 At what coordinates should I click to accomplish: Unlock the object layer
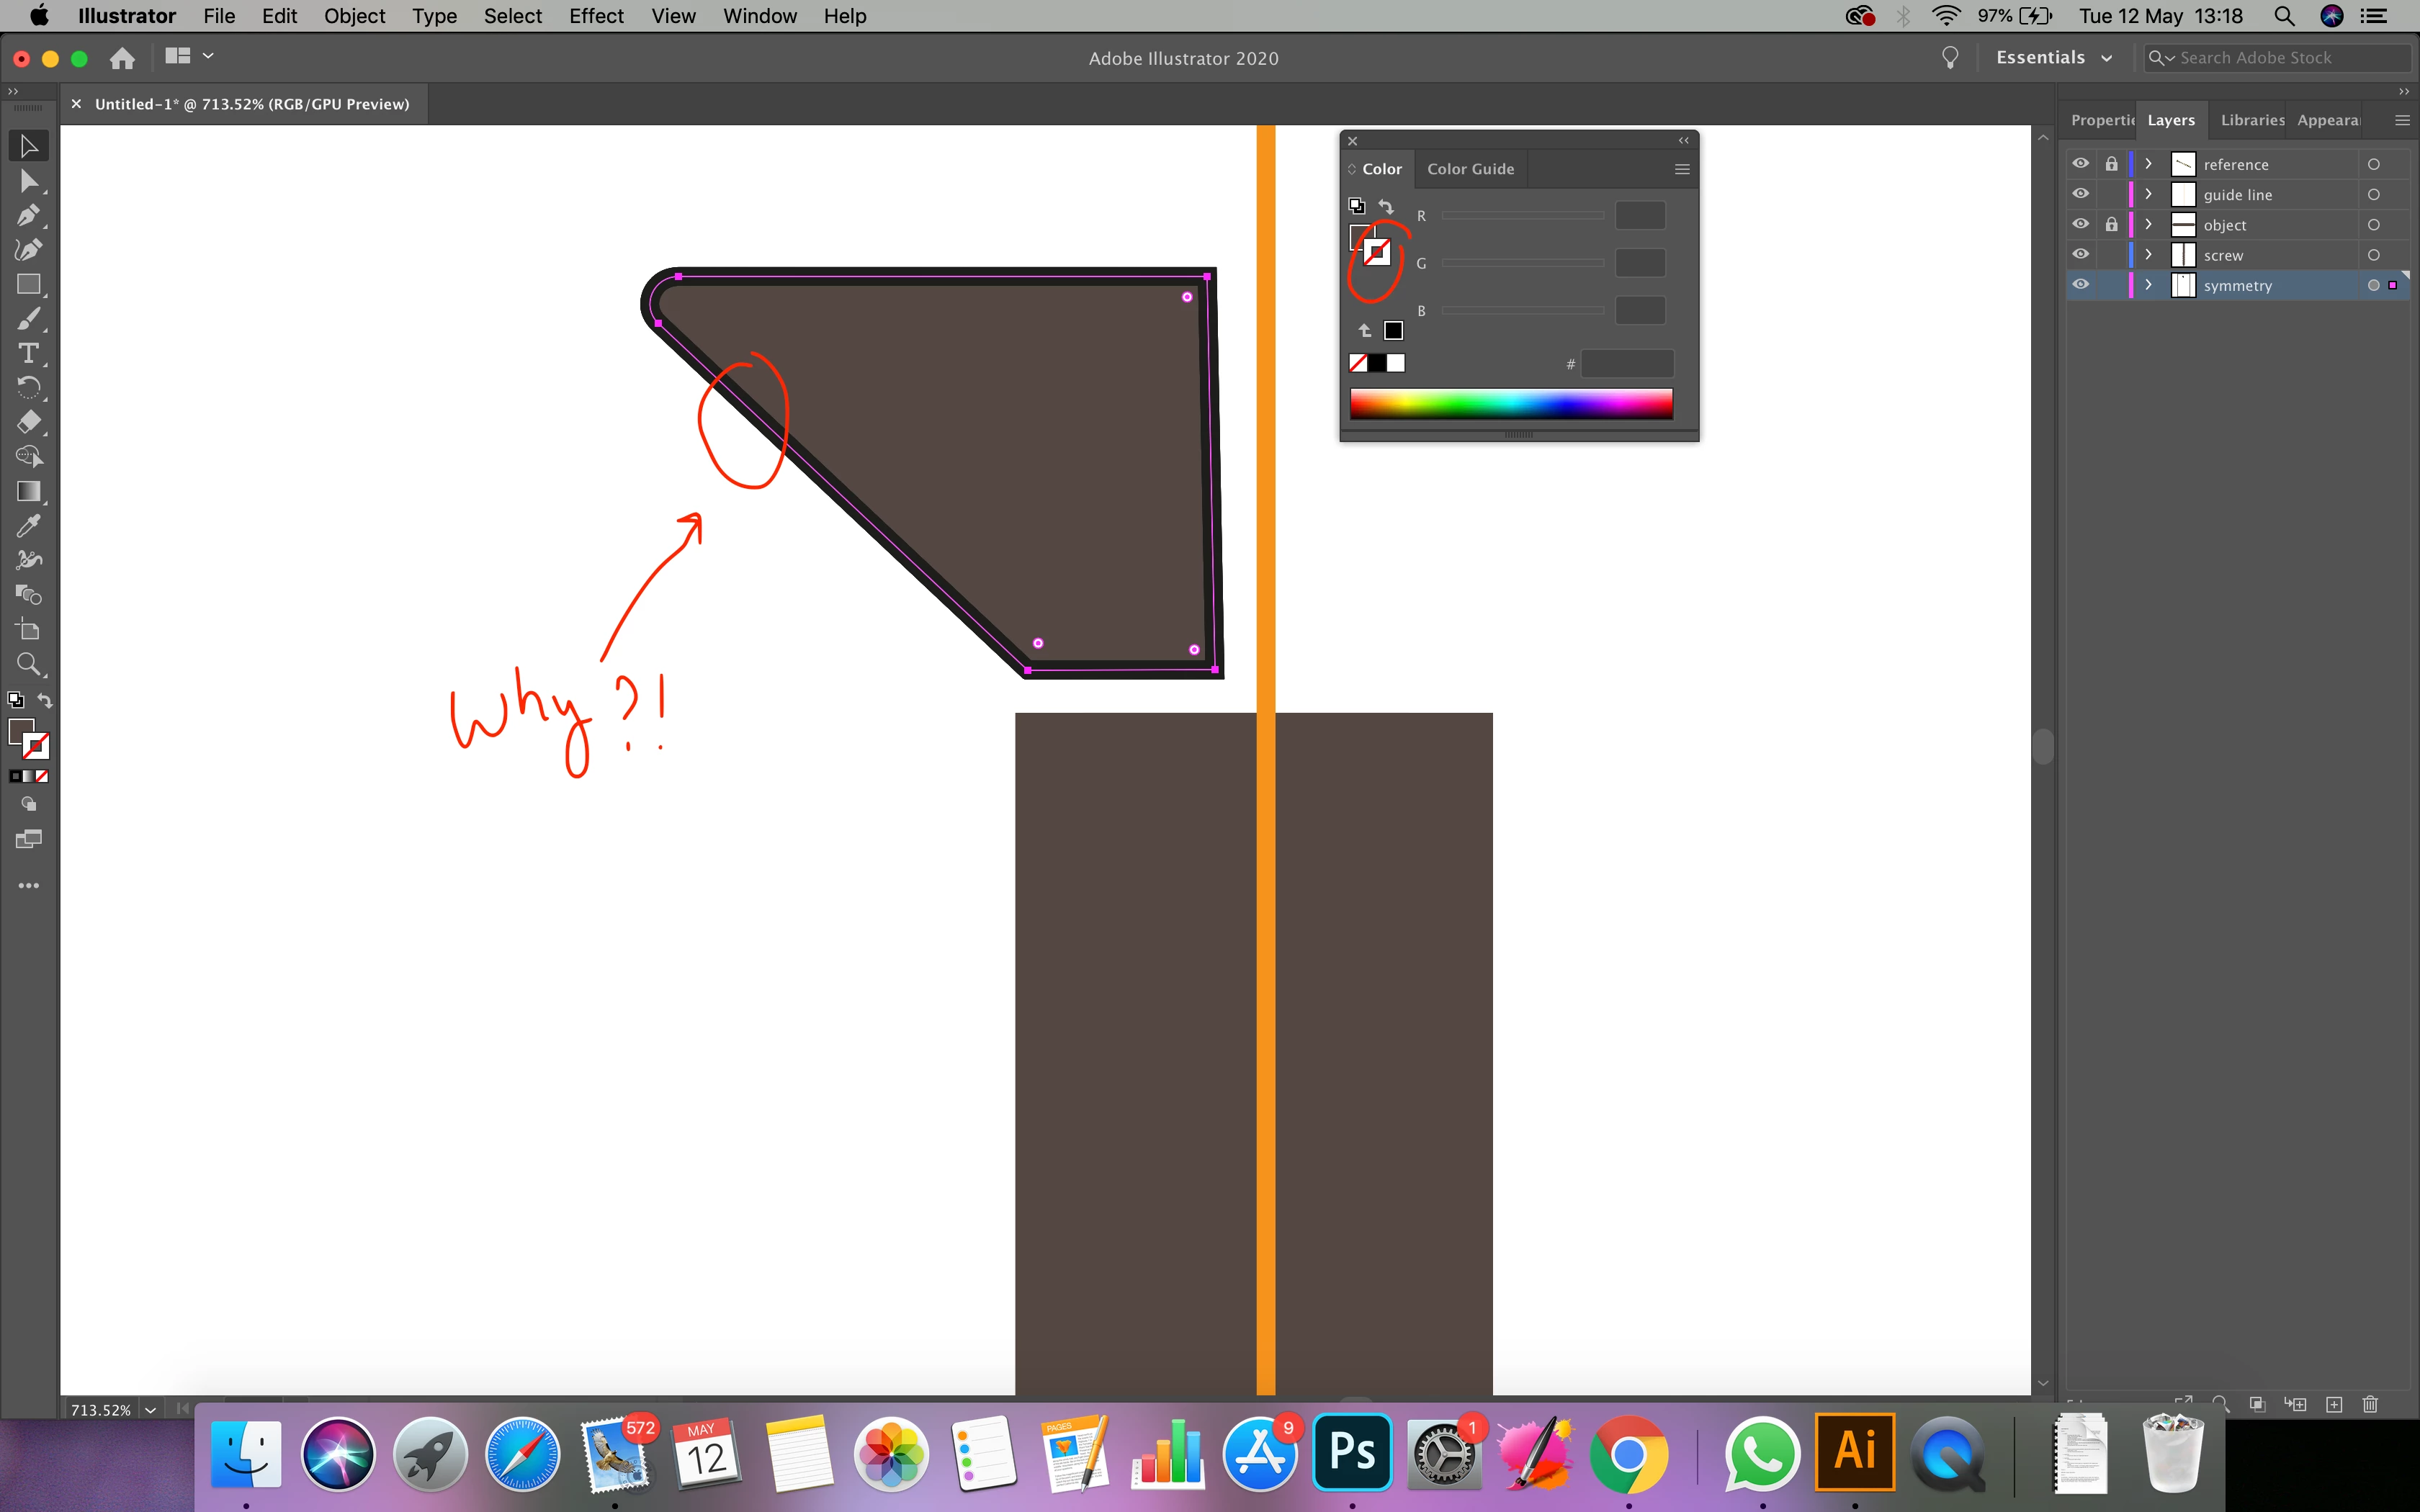[x=2111, y=225]
